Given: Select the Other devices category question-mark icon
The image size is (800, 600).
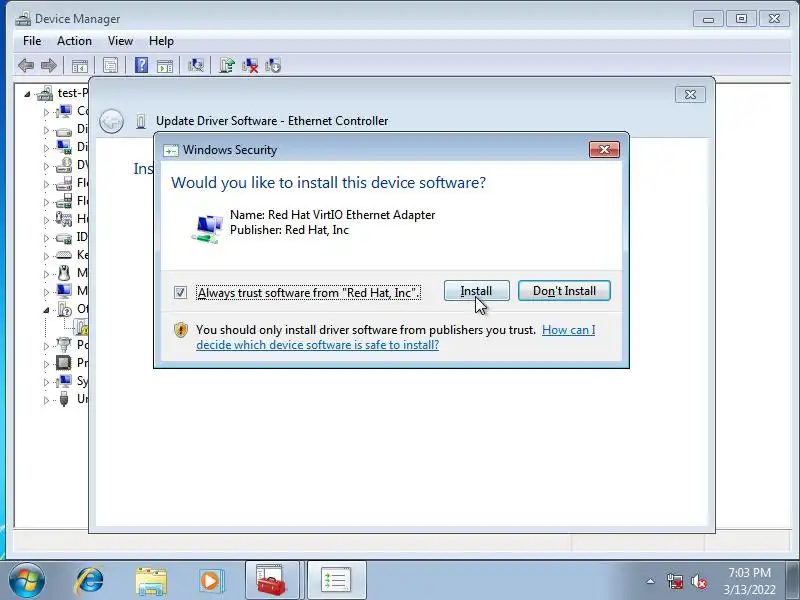Looking at the screenshot, I should tap(64, 309).
